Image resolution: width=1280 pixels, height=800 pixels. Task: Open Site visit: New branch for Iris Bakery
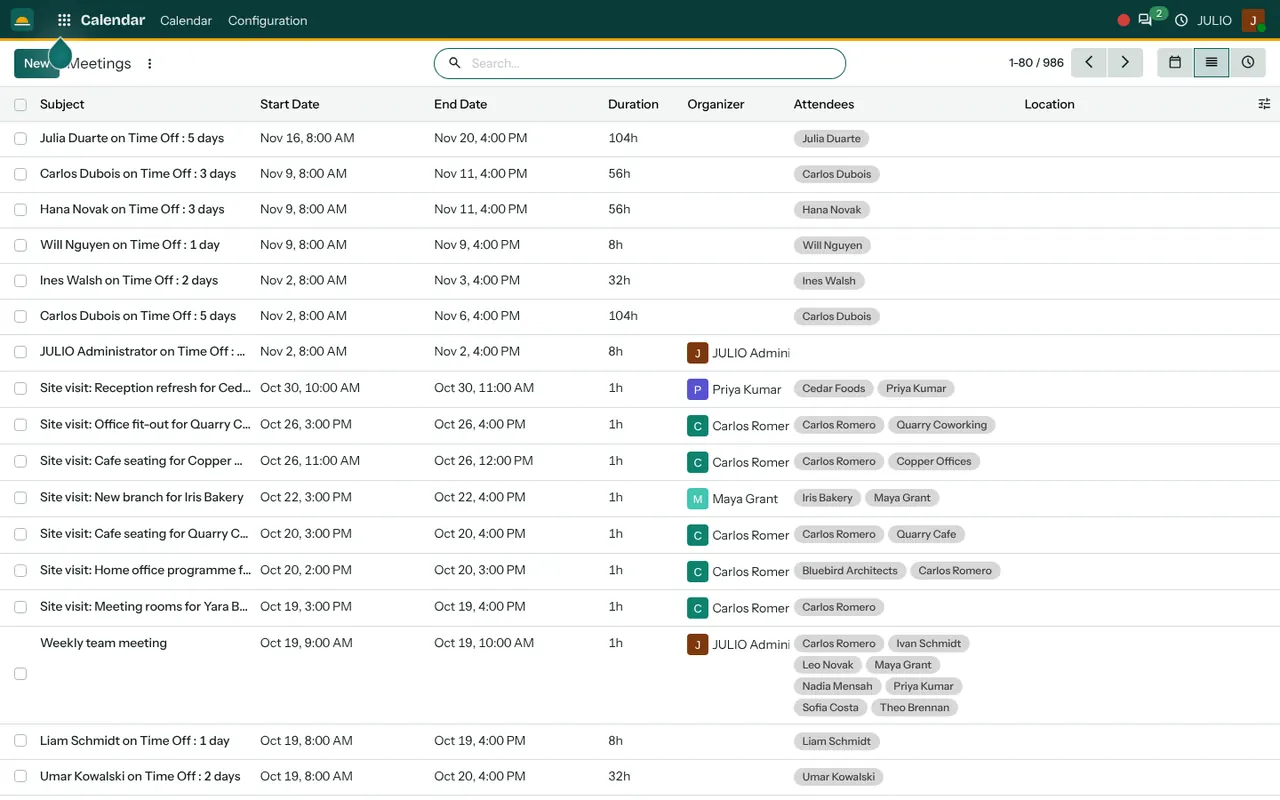(142, 497)
